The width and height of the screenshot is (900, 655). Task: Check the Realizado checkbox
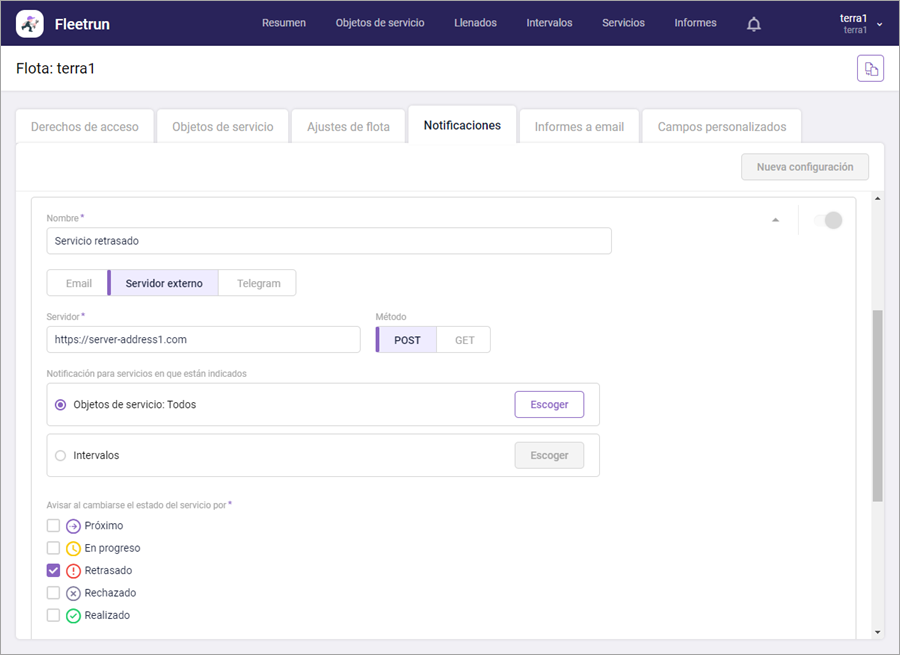coord(53,615)
